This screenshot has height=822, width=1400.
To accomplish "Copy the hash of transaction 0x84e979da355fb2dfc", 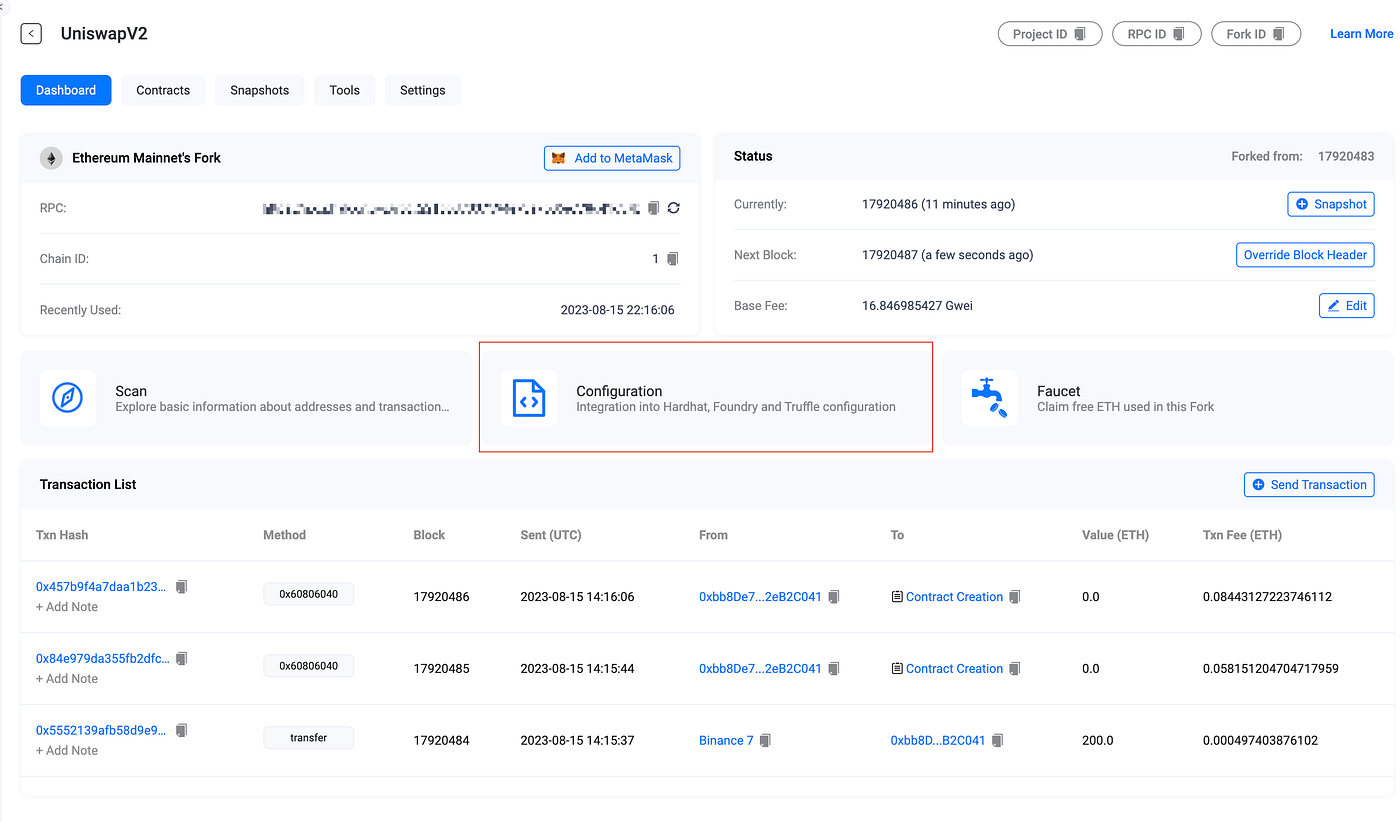I will pyautogui.click(x=181, y=659).
